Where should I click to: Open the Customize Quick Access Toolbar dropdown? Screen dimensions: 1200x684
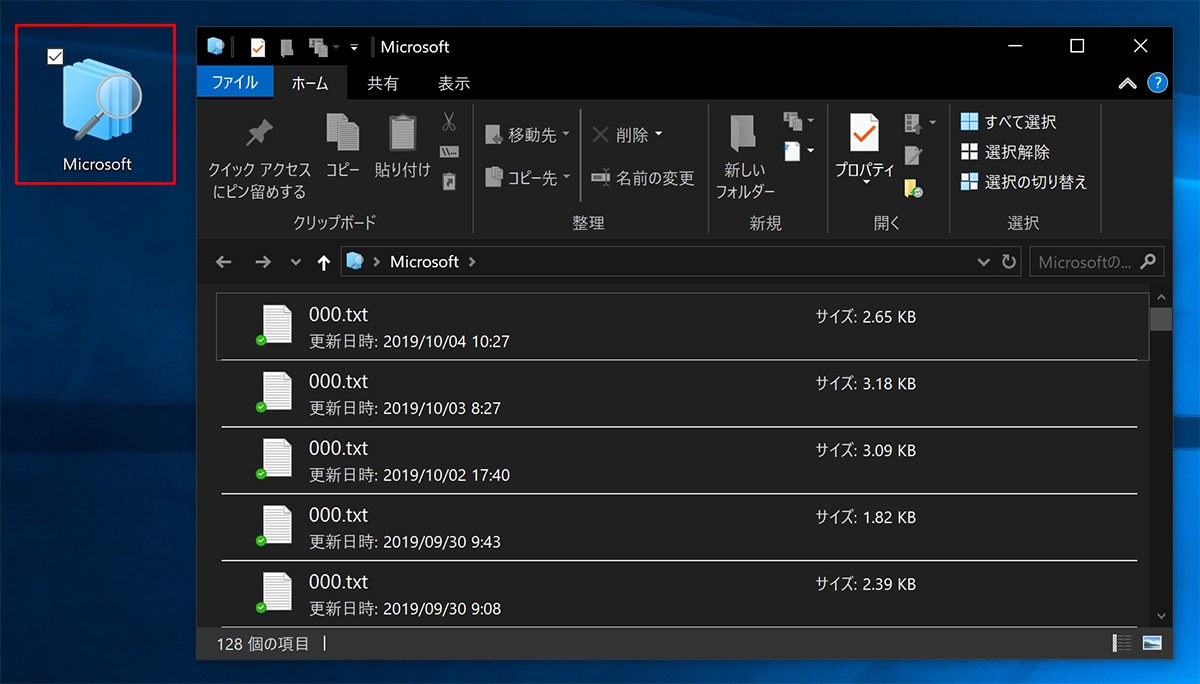[x=354, y=47]
